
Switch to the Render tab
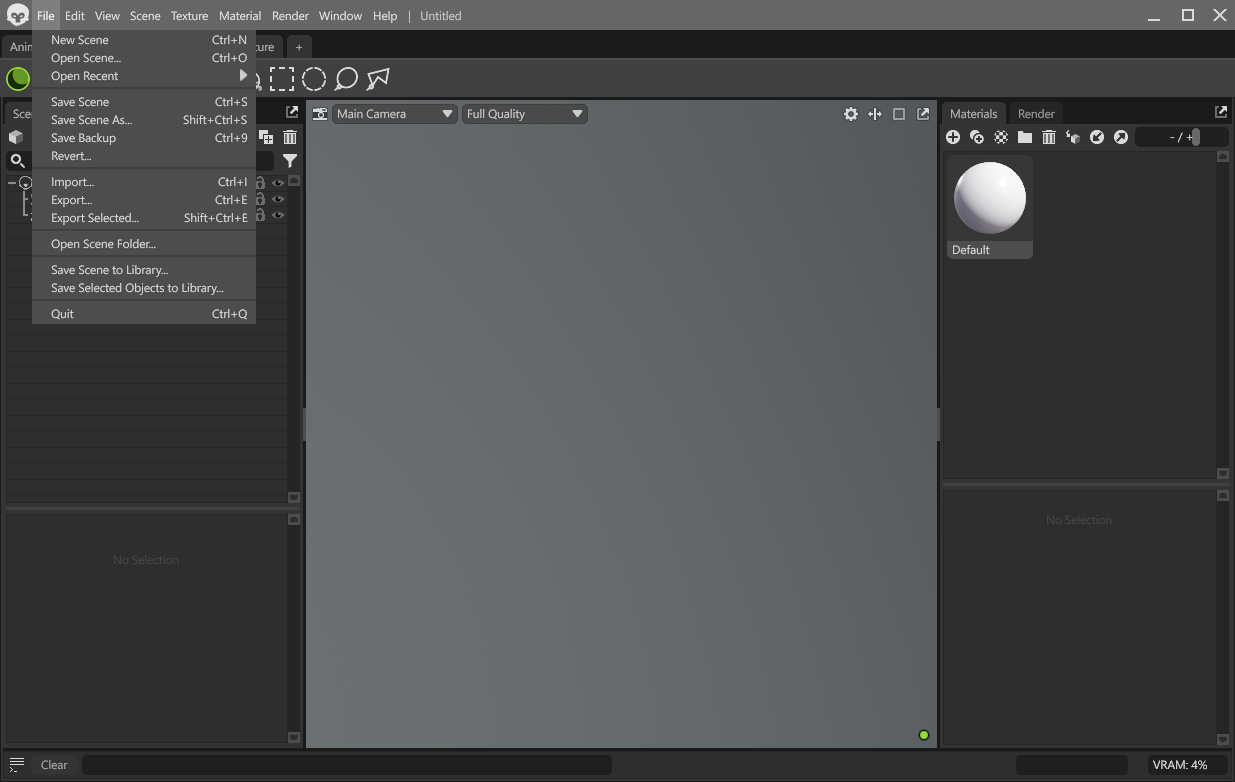pyautogui.click(x=1036, y=113)
